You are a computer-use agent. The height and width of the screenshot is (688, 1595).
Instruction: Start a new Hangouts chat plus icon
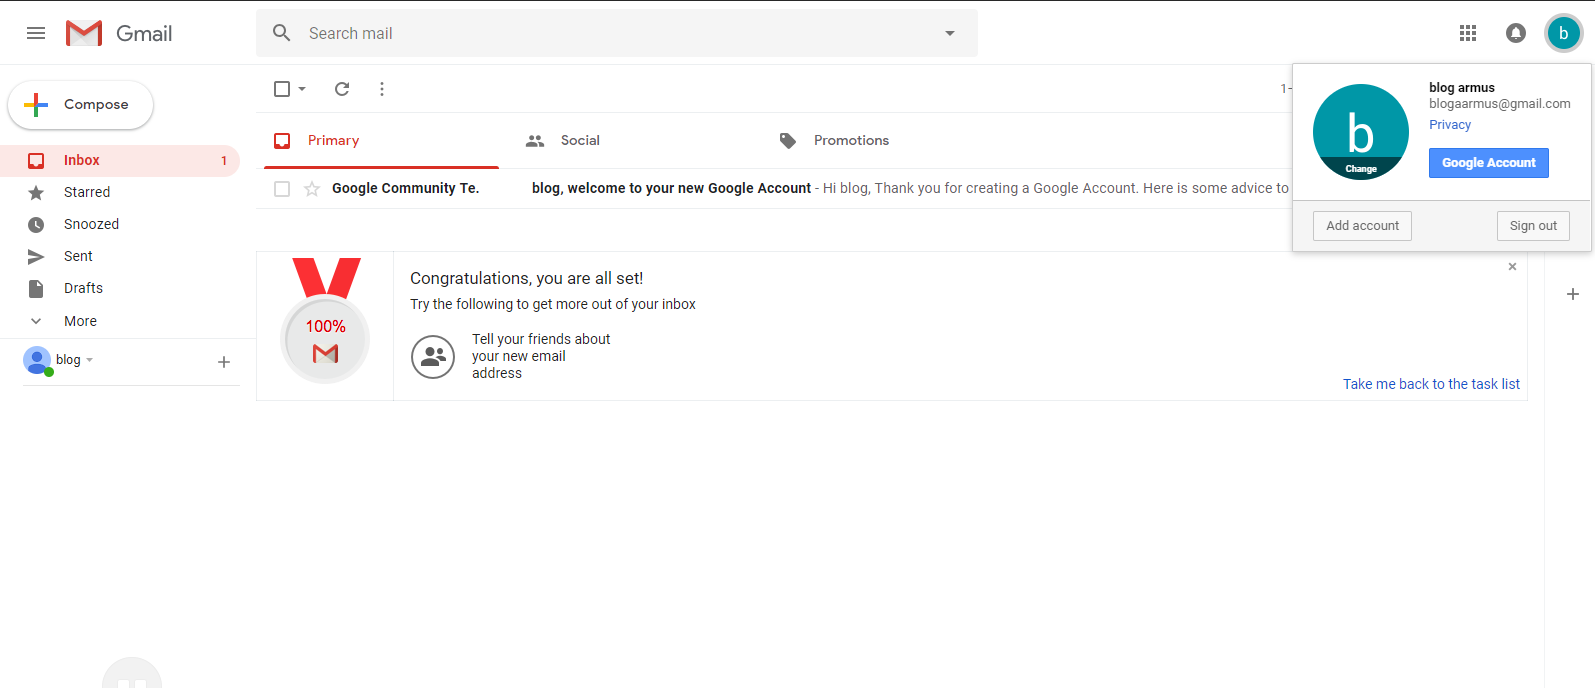coord(224,362)
